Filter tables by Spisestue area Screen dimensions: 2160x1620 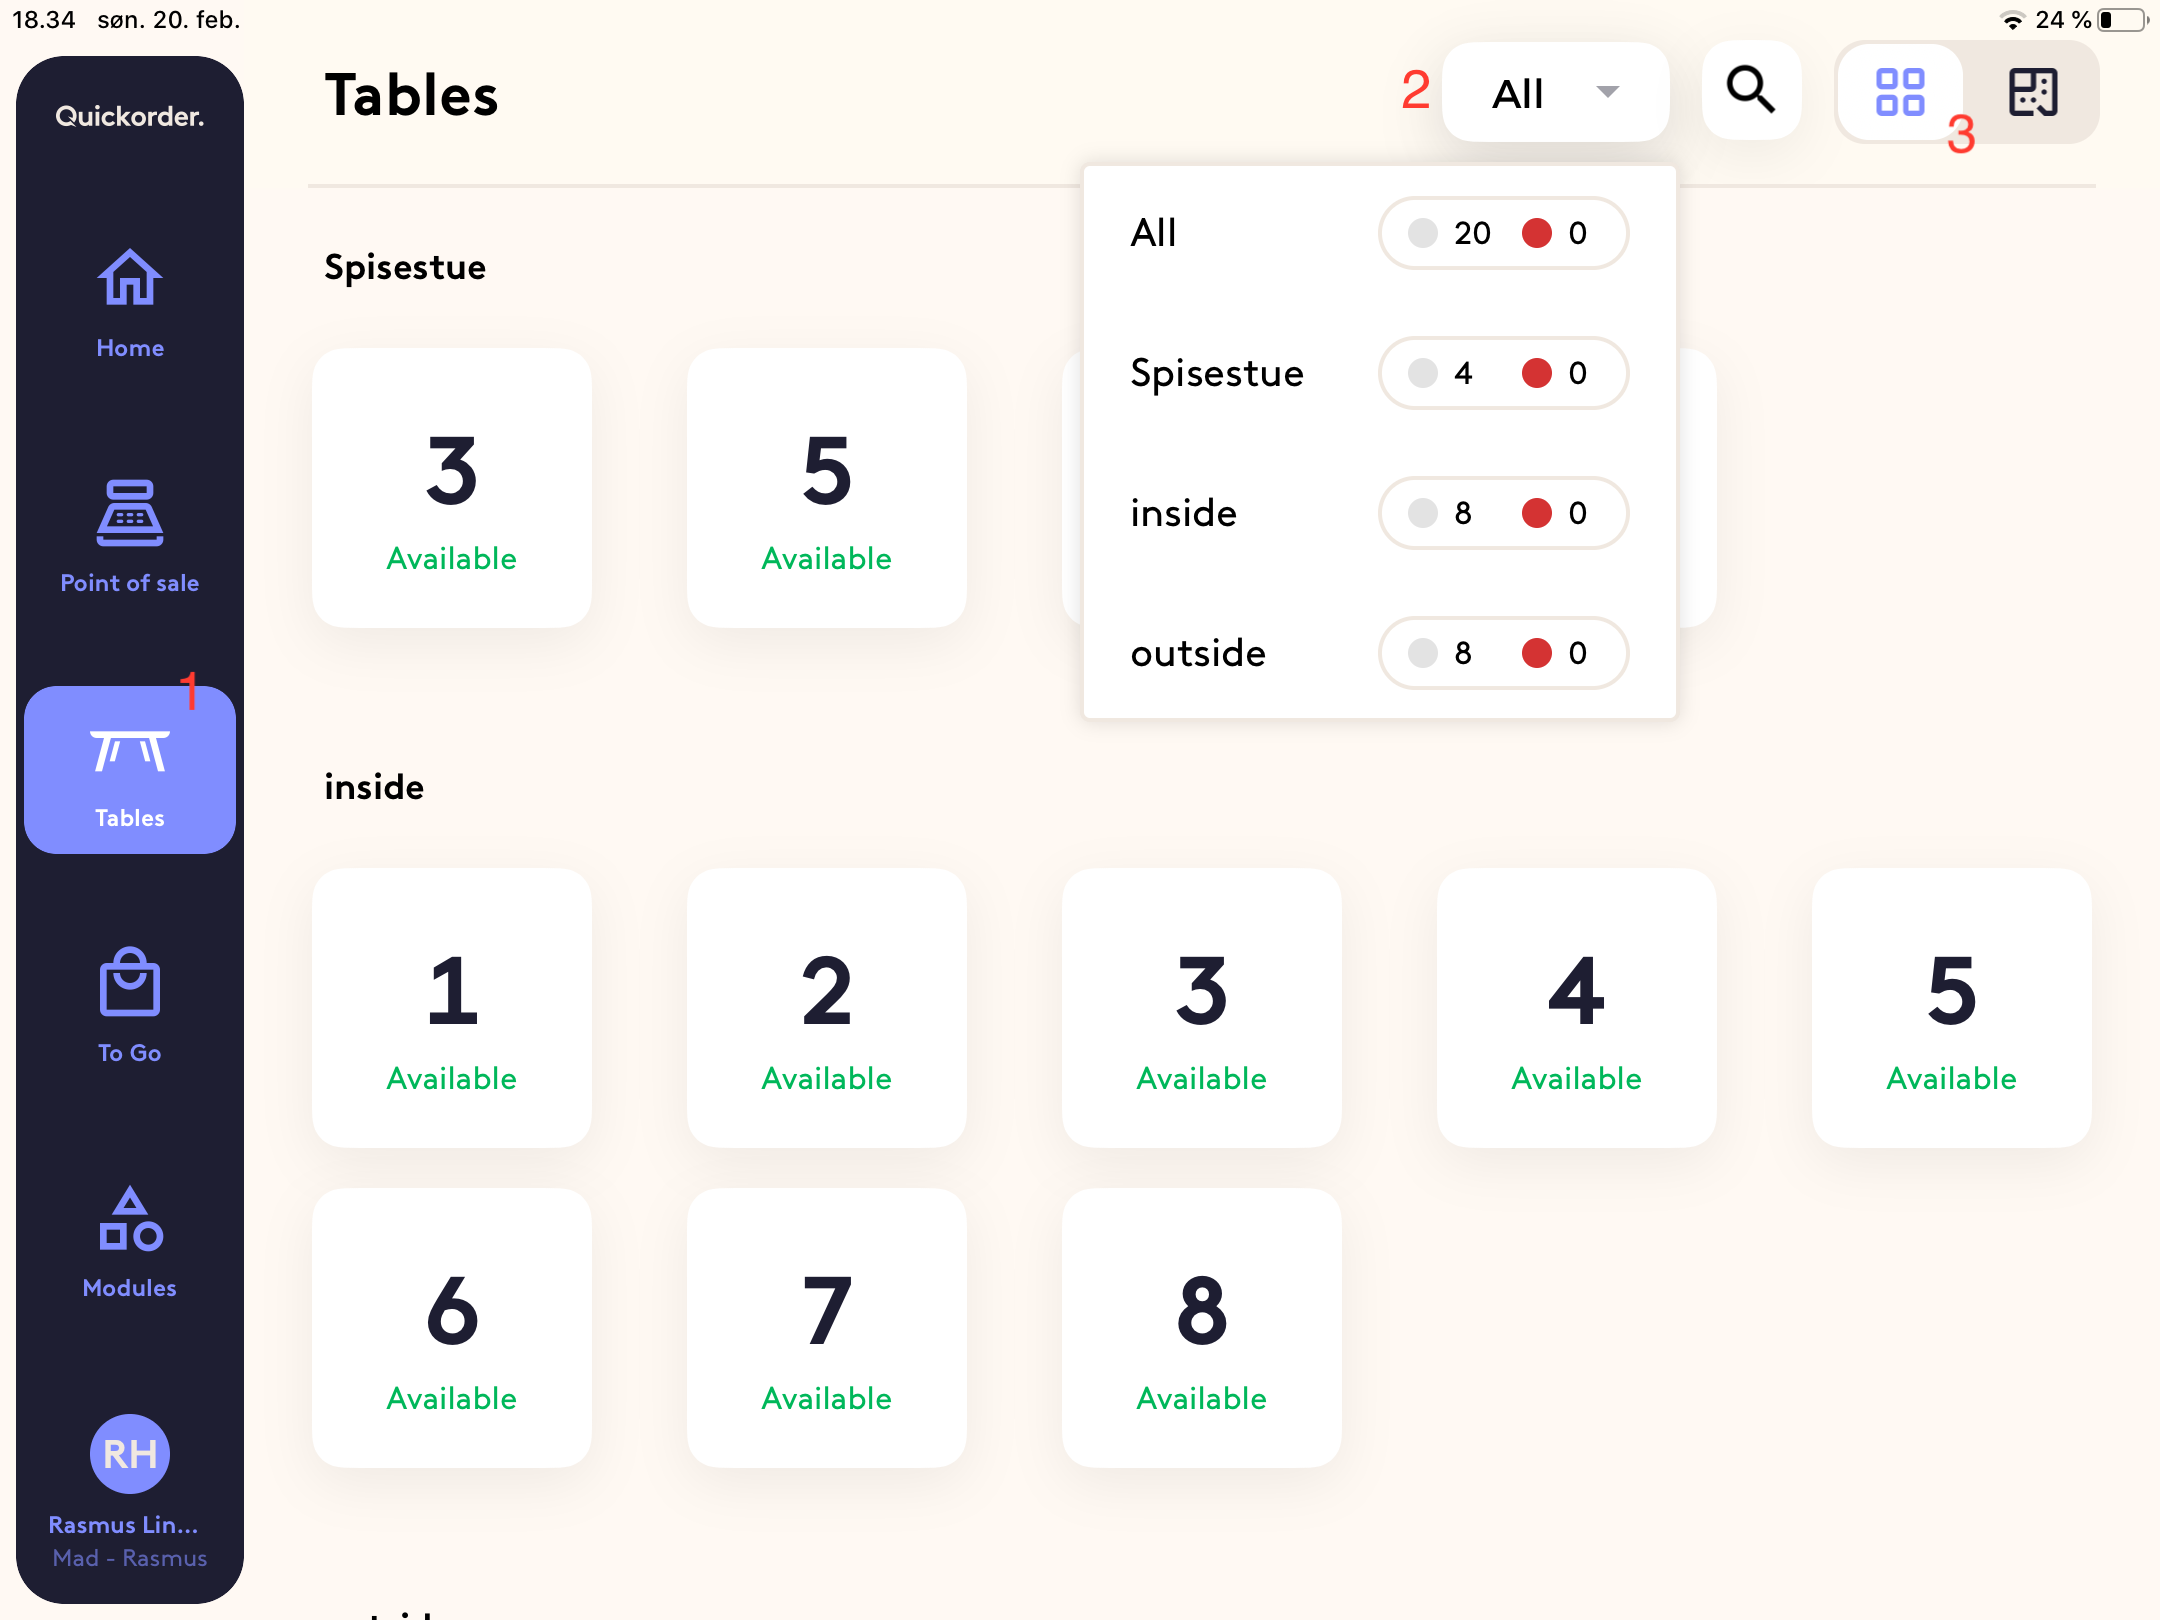(1380, 373)
